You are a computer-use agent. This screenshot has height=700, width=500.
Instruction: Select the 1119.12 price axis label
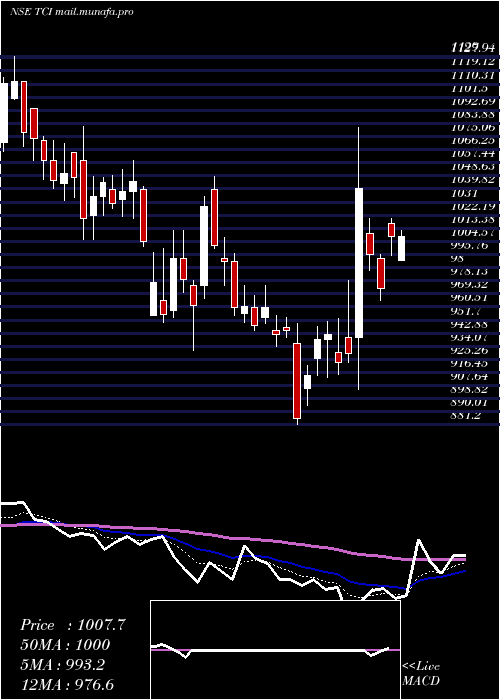coord(475,62)
